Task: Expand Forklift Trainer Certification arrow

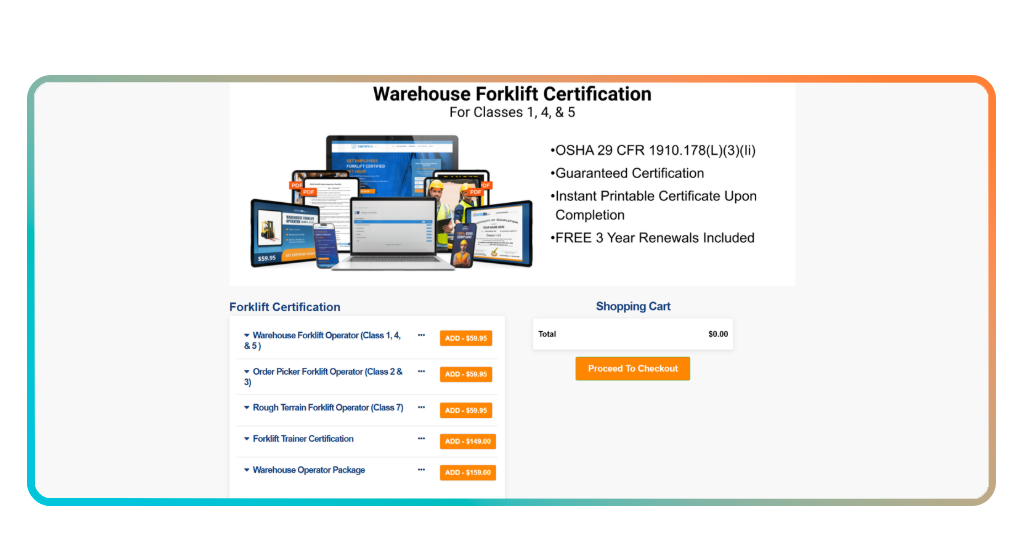Action: (x=247, y=439)
